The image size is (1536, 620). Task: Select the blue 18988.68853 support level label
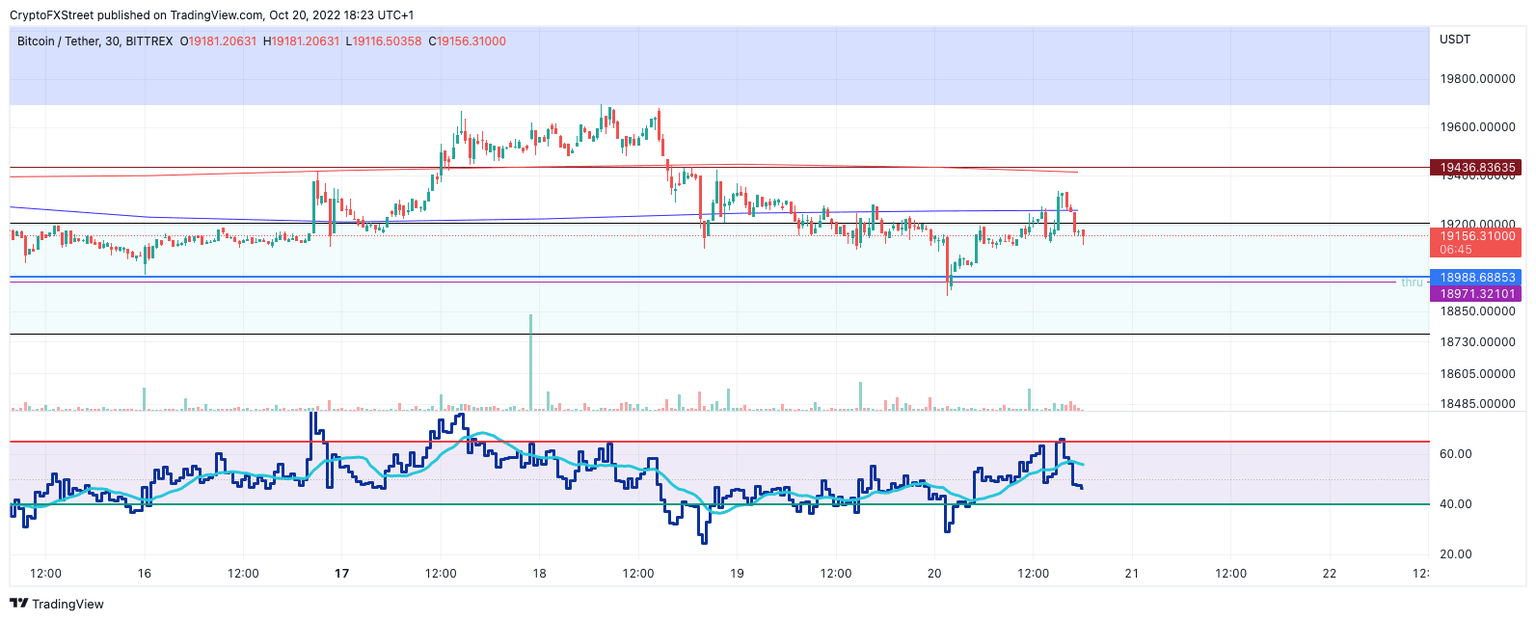pyautogui.click(x=1478, y=277)
